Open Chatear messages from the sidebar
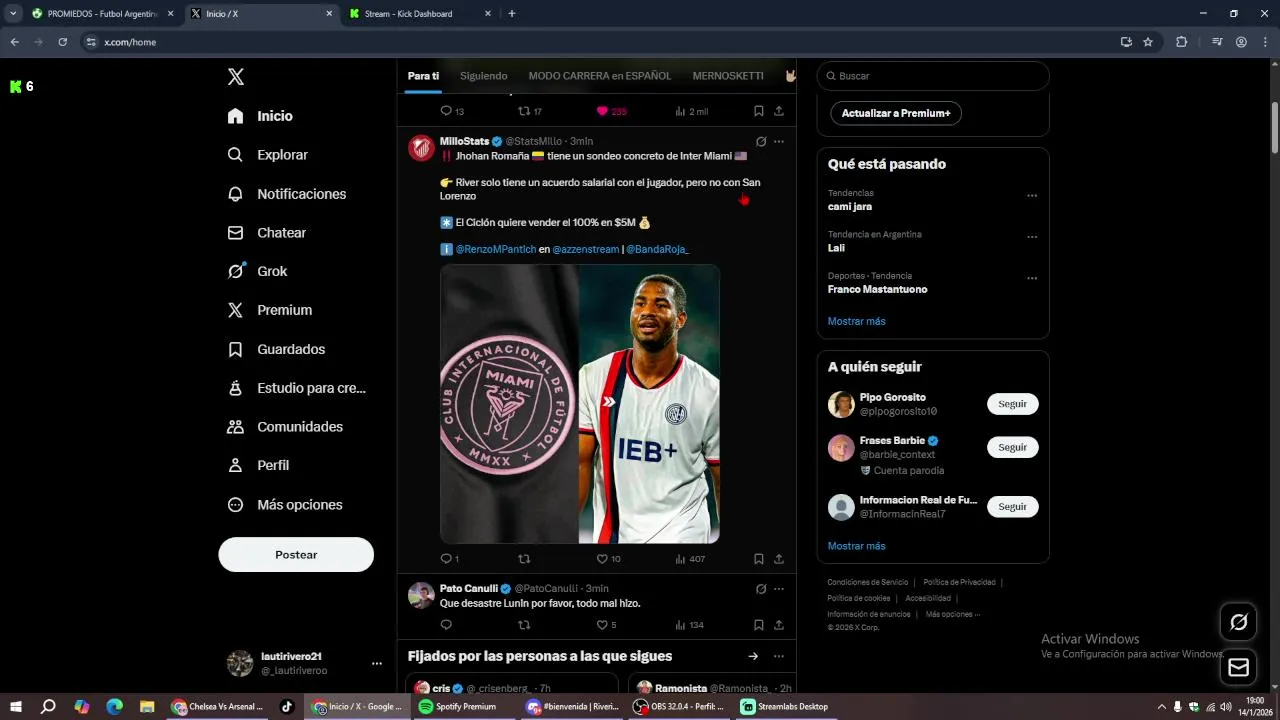This screenshot has height=720, width=1280. click(x=266, y=233)
